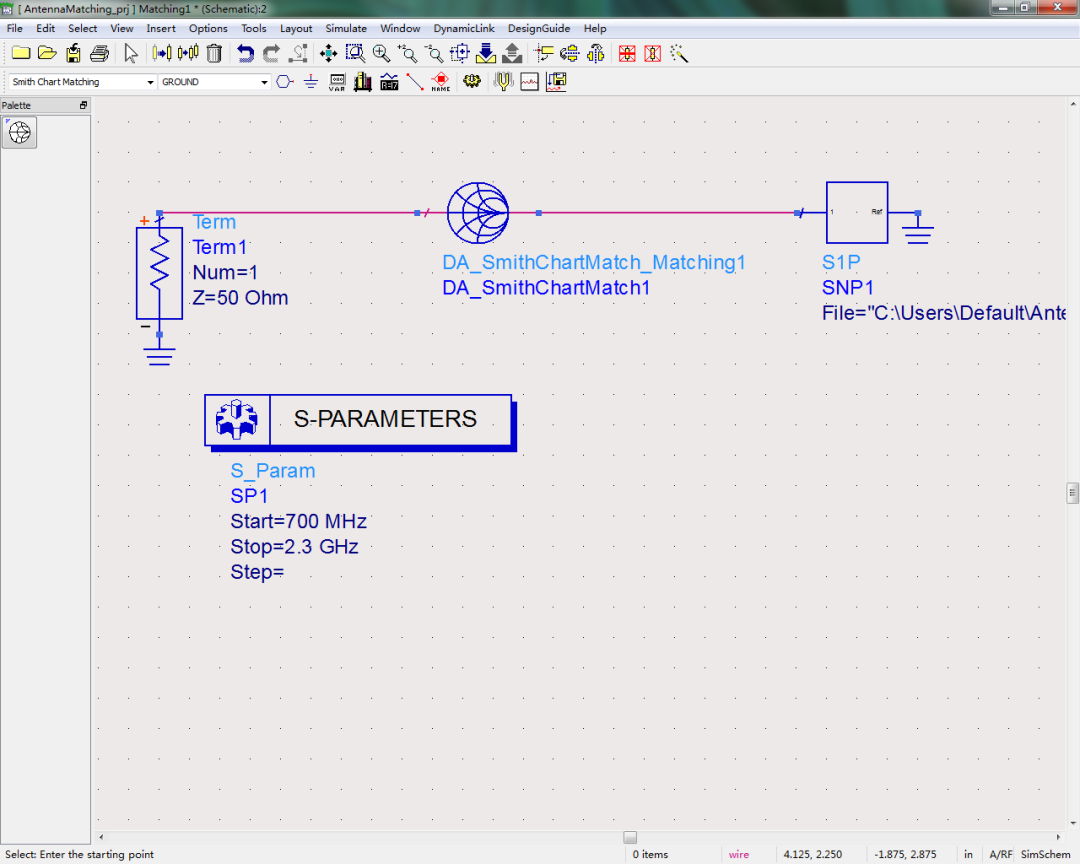Open the Options menu

208,28
